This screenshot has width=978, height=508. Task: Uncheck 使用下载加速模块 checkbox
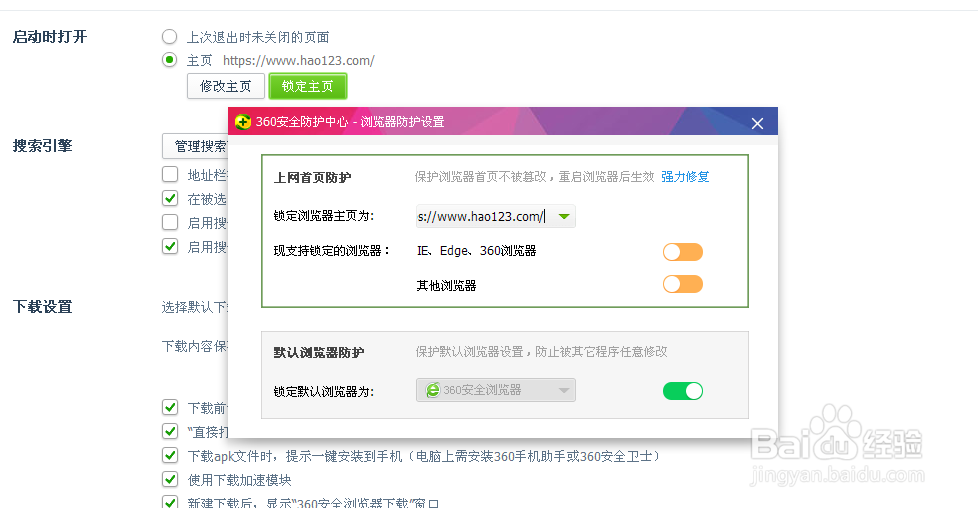170,480
